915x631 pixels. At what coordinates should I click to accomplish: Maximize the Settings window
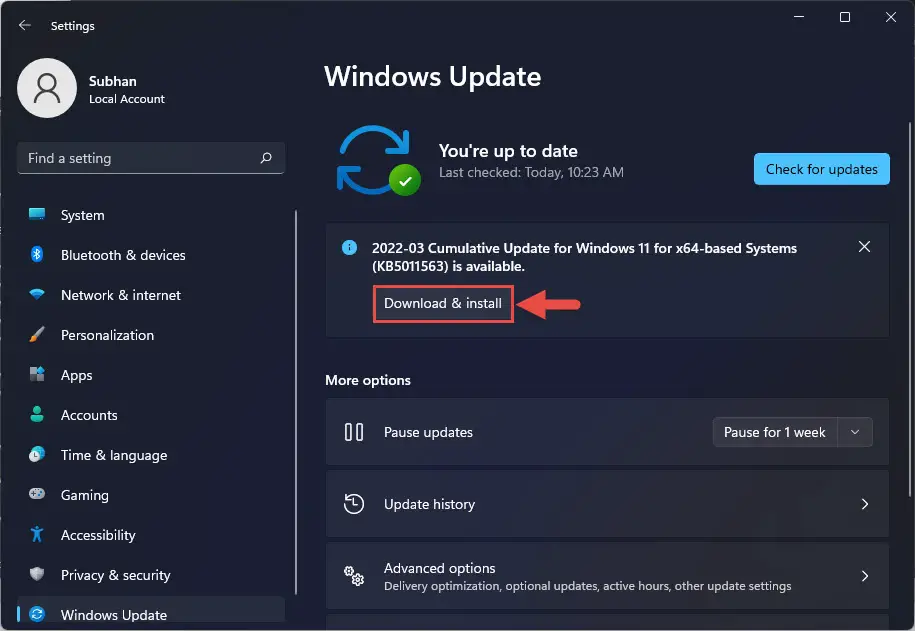coord(844,17)
